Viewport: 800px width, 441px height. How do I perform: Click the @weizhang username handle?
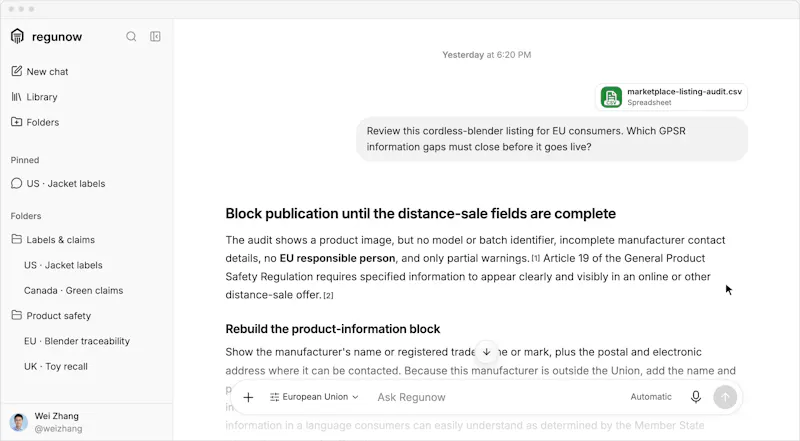pyautogui.click(x=58, y=429)
